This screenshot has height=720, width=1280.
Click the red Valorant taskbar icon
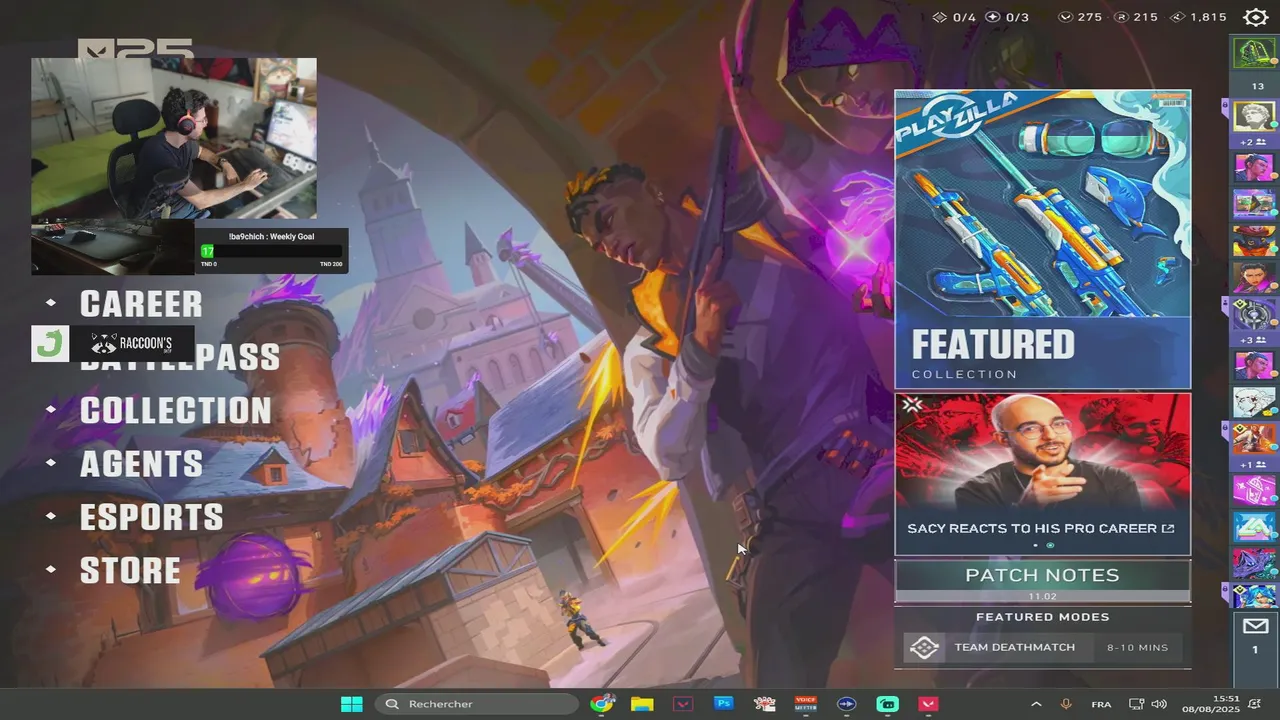[x=928, y=704]
